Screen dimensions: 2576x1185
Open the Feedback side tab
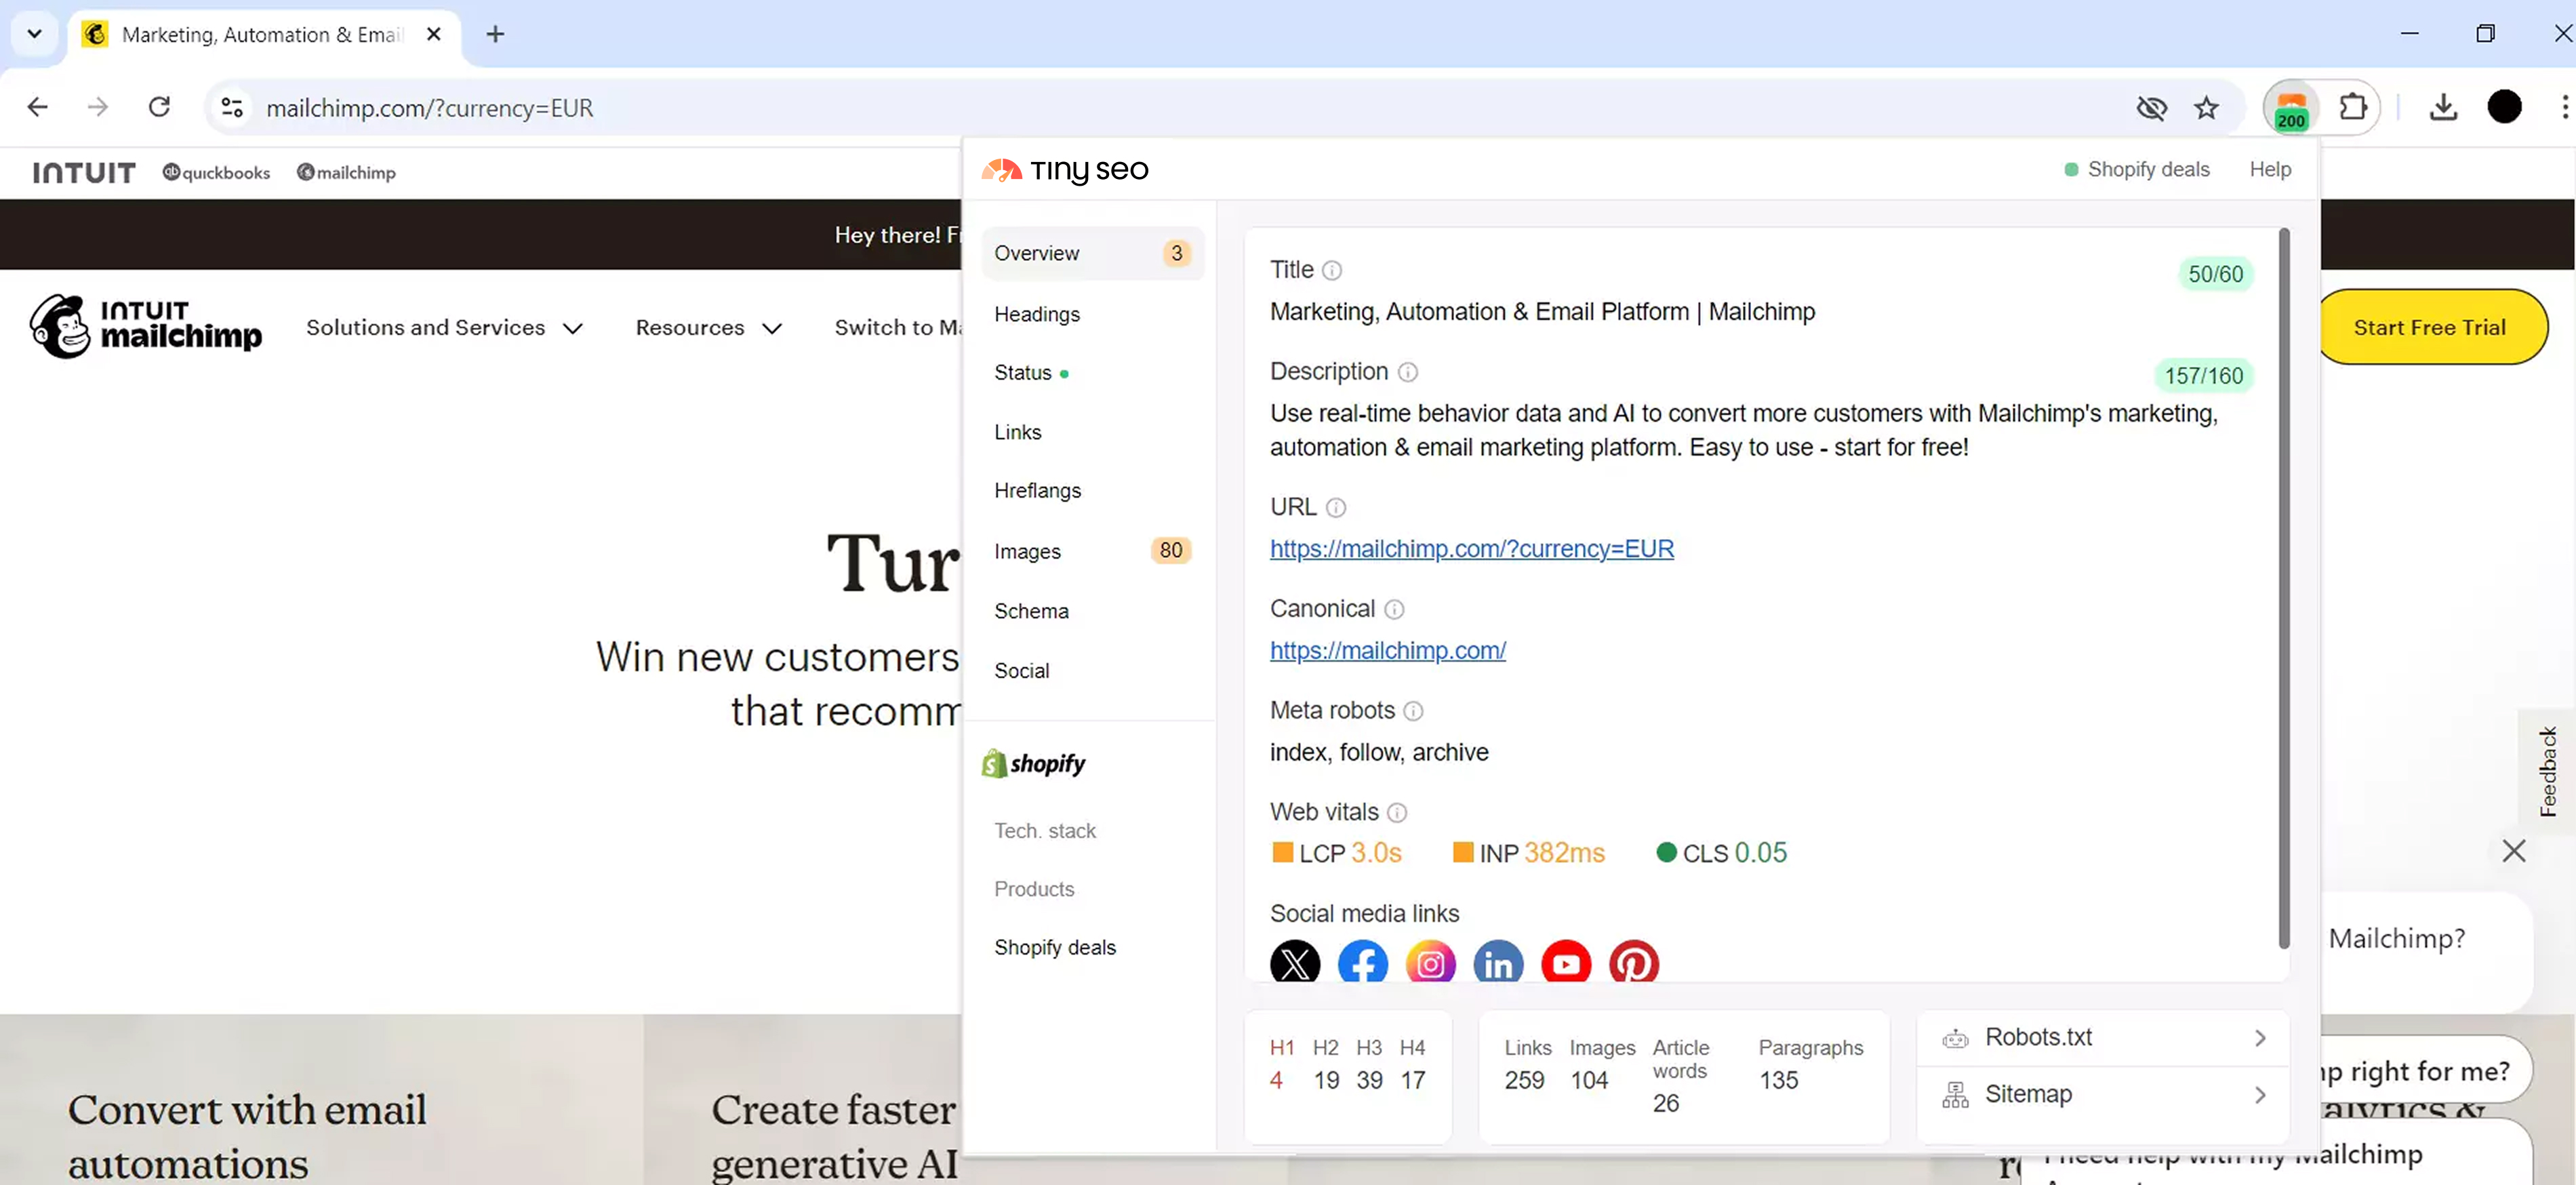click(2547, 771)
